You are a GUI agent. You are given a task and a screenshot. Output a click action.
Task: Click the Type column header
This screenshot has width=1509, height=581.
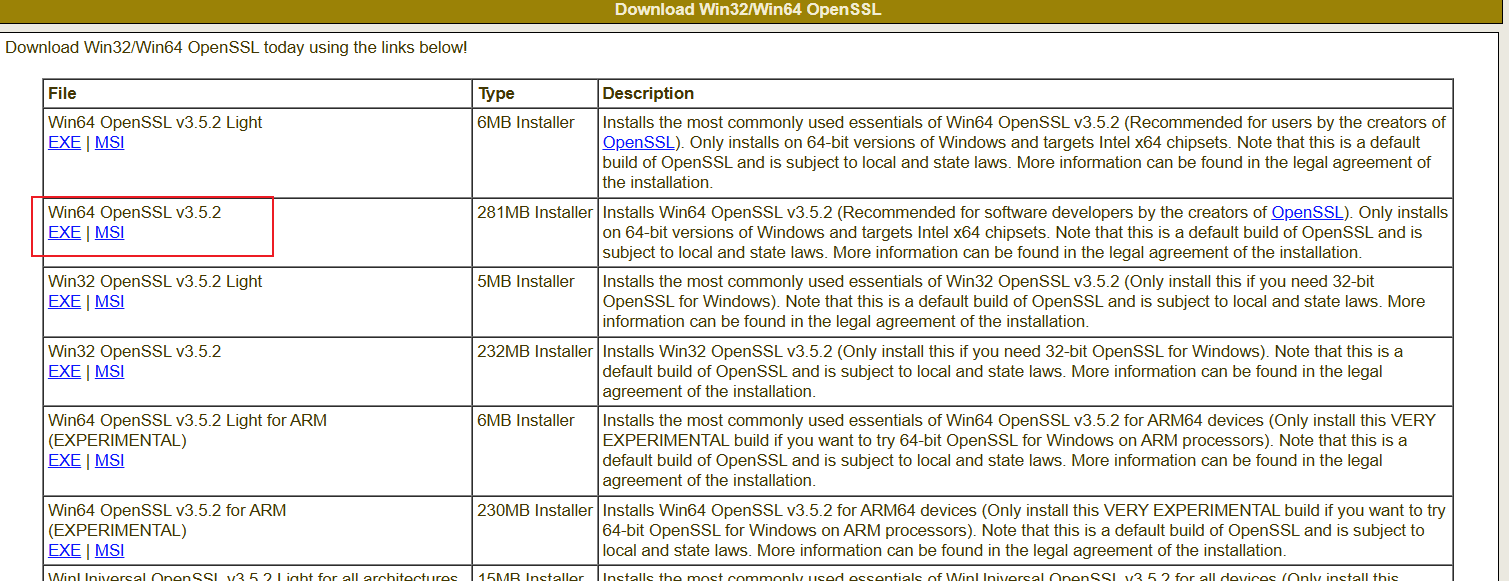pyautogui.click(x=496, y=94)
